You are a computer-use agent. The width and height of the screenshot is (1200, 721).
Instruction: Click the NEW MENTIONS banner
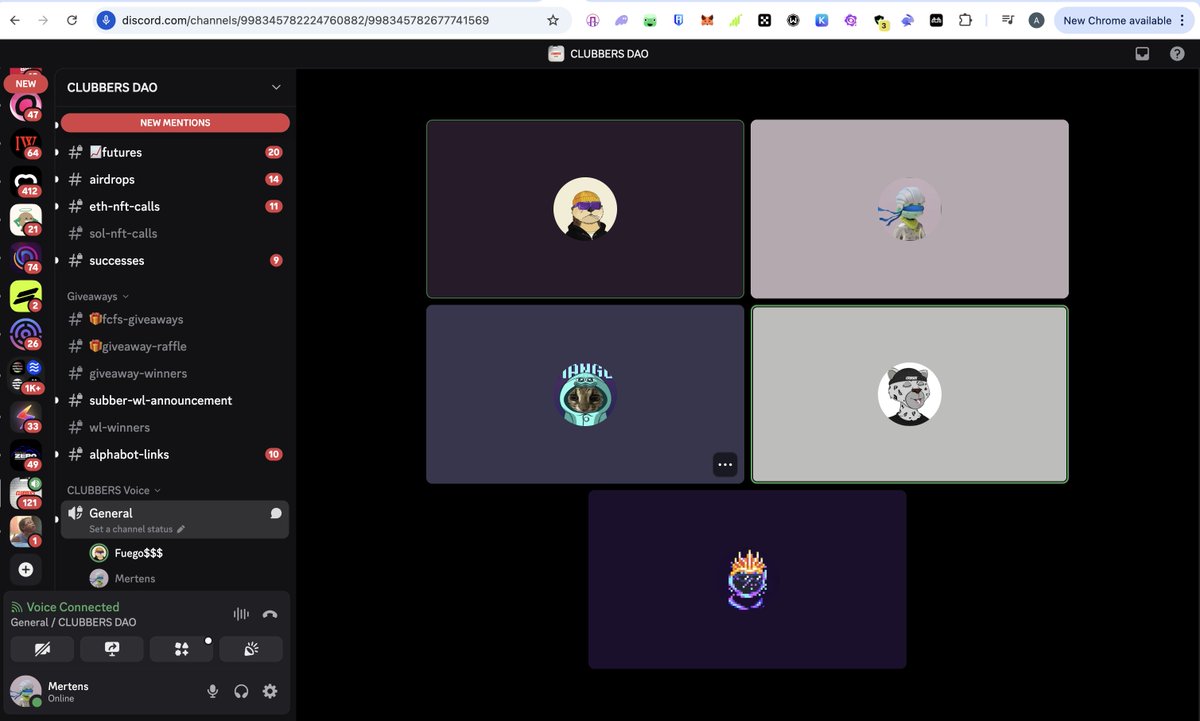pos(175,121)
